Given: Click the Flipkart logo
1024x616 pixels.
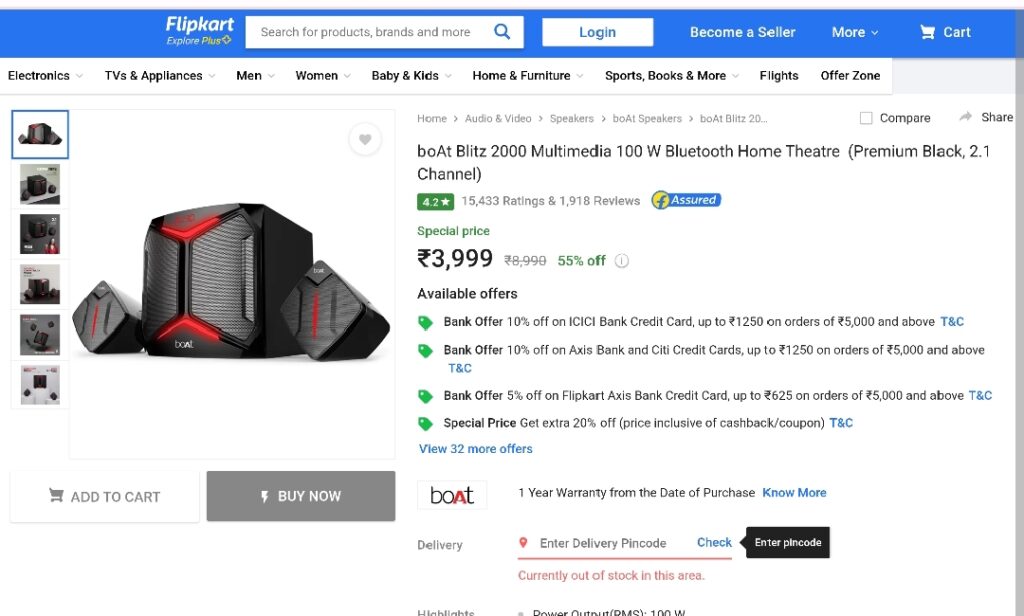Looking at the screenshot, I should point(199,31).
